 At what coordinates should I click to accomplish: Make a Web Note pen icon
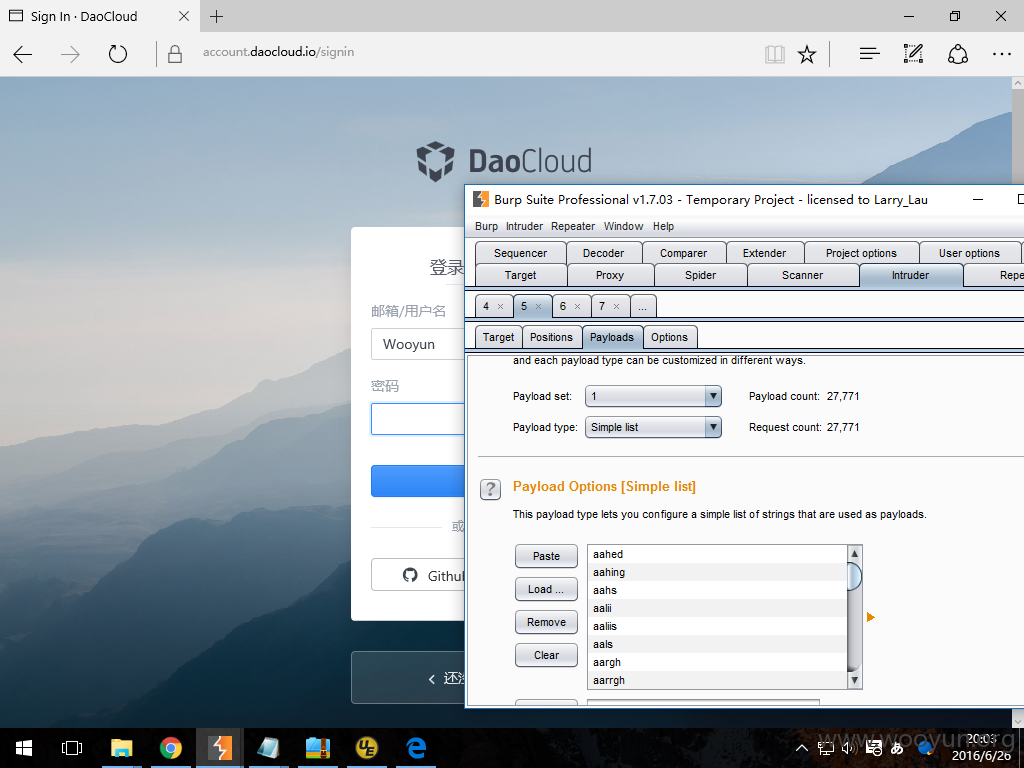(x=913, y=54)
